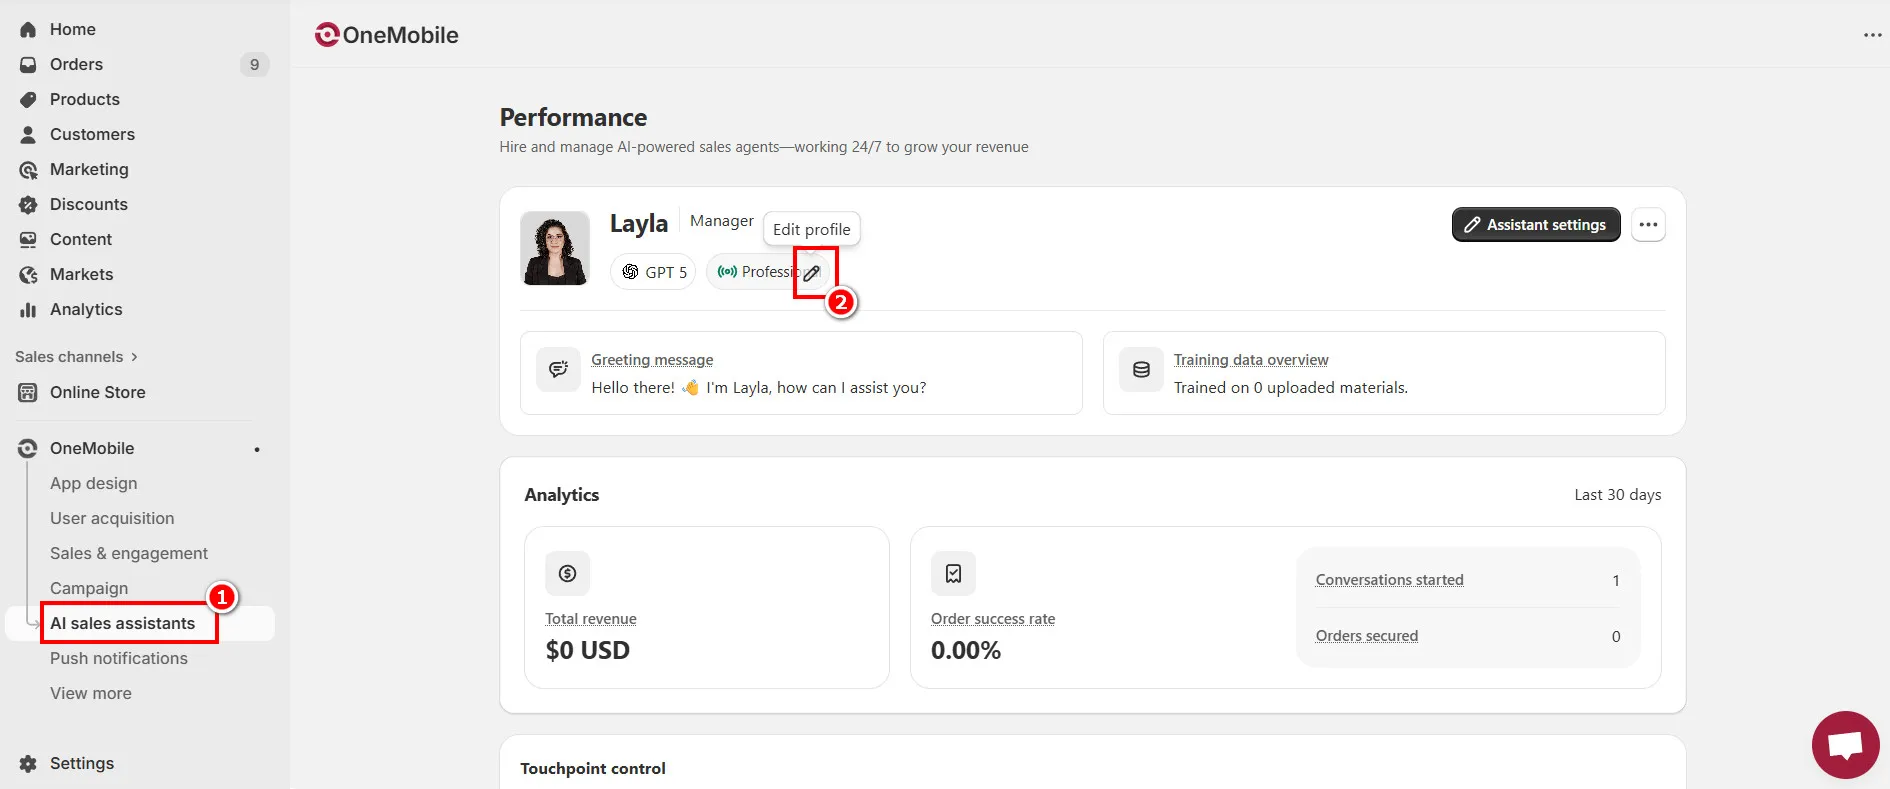This screenshot has width=1890, height=789.
Task: Go to Products page
Action: [85, 99]
